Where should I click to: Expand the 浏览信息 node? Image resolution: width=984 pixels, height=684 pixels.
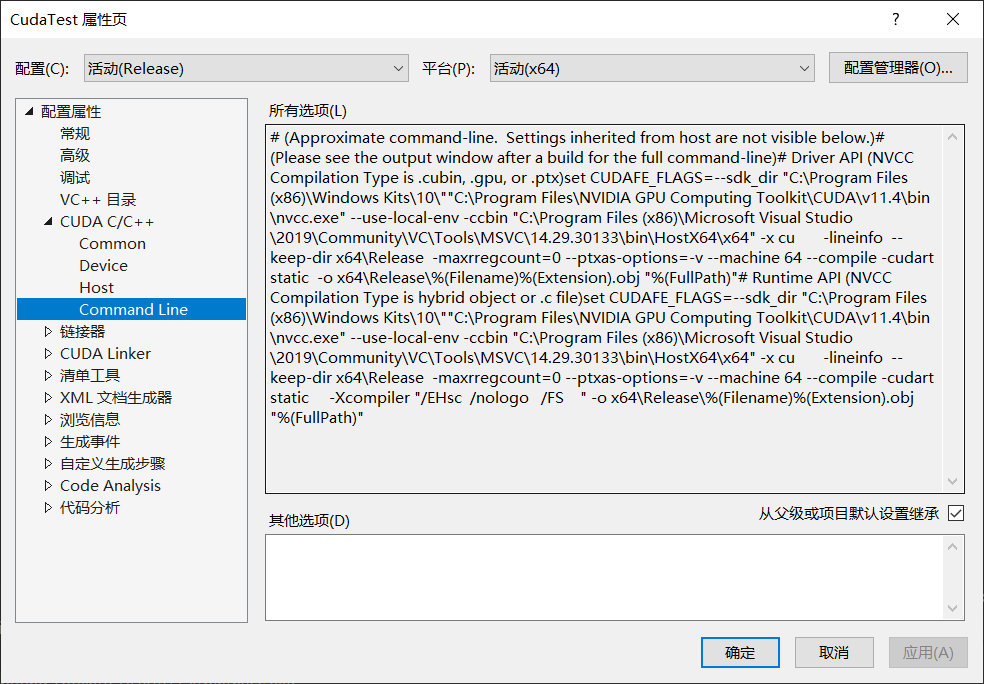(48, 419)
